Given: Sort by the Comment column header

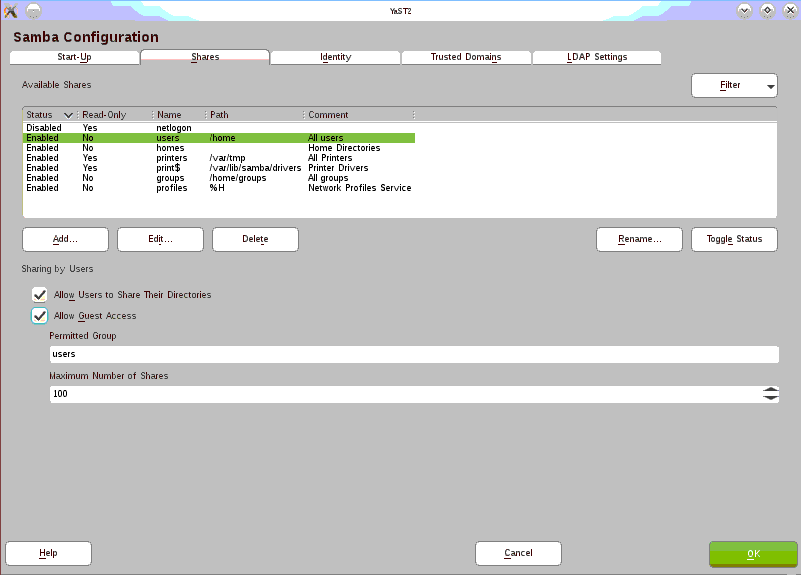Looking at the screenshot, I should (x=359, y=115).
